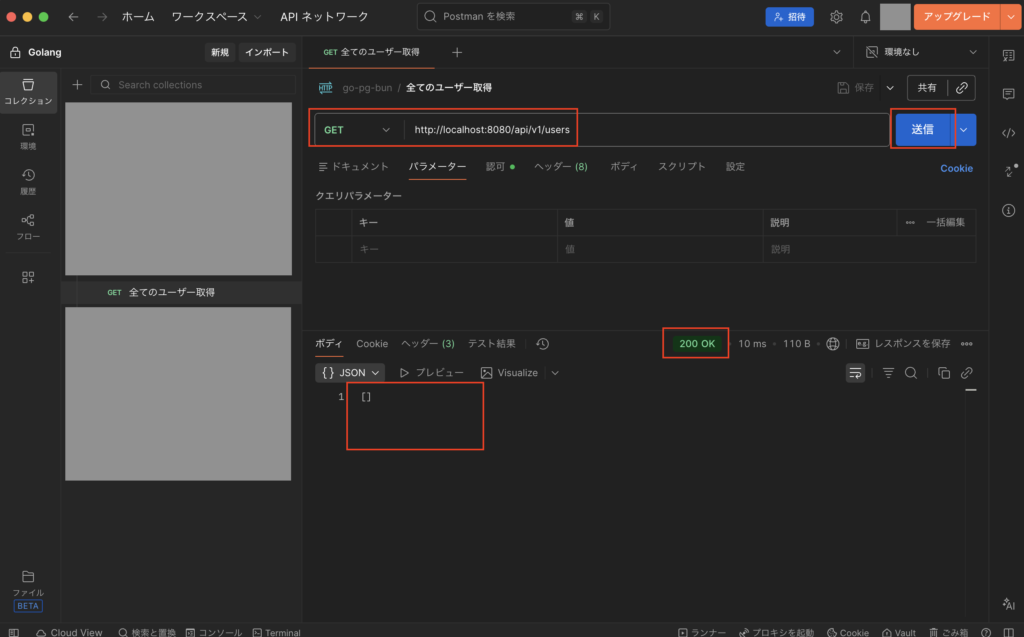
Task: Select 全てのユーザー取得 request in collection tree
Action: (171, 293)
